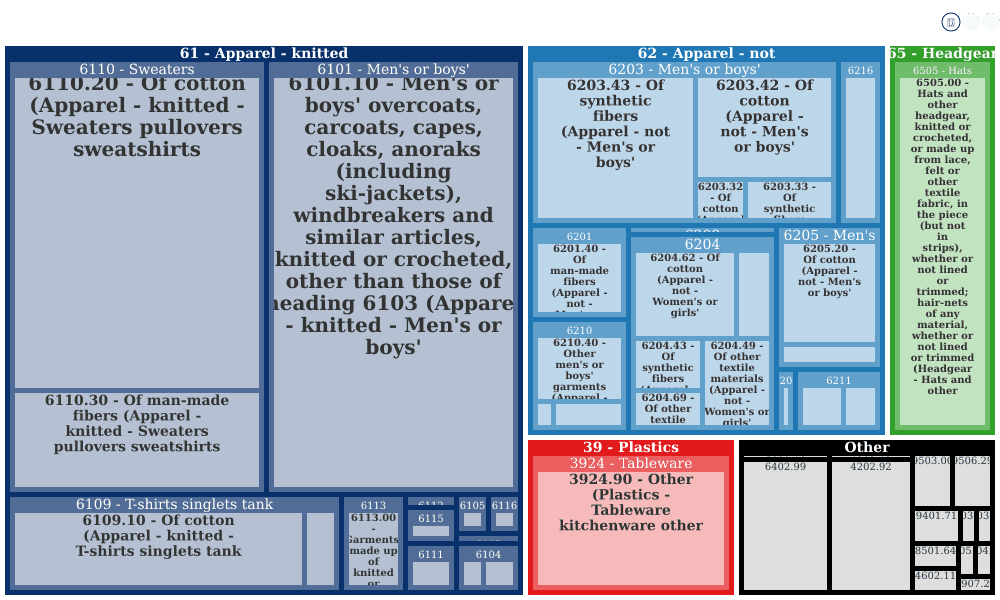Expand the 62 - Apparel - not header

click(706, 54)
